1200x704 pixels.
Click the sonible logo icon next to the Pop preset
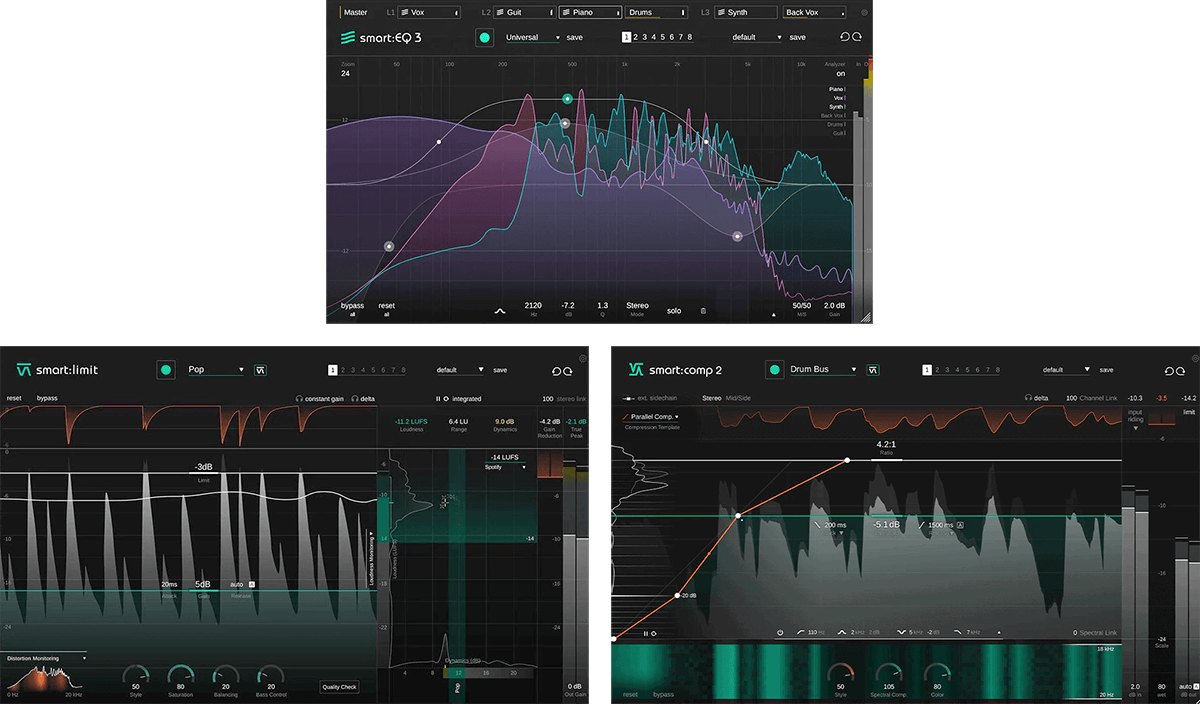pos(259,370)
